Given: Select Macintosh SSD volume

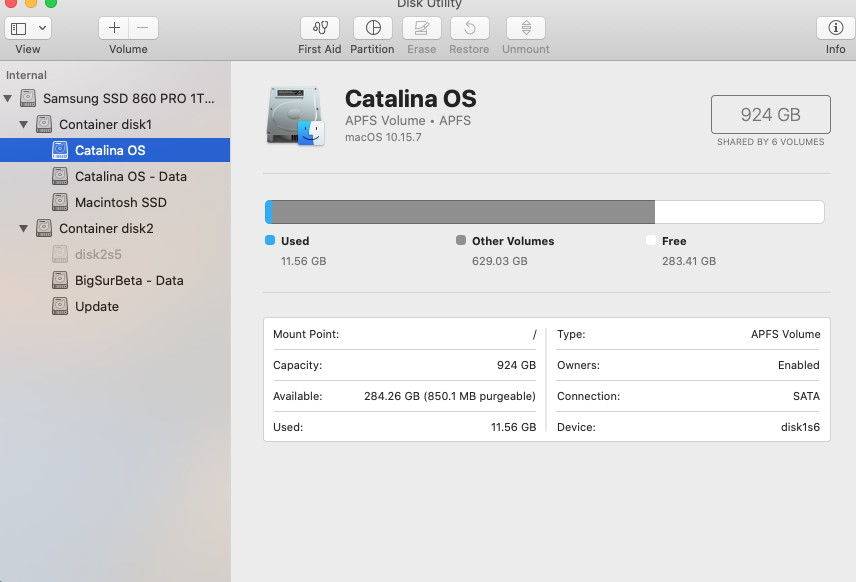Looking at the screenshot, I should coord(115,203).
